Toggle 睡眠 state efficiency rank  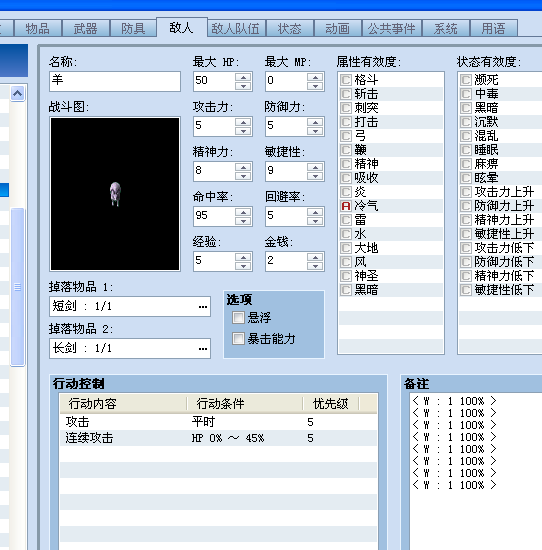(x=466, y=150)
